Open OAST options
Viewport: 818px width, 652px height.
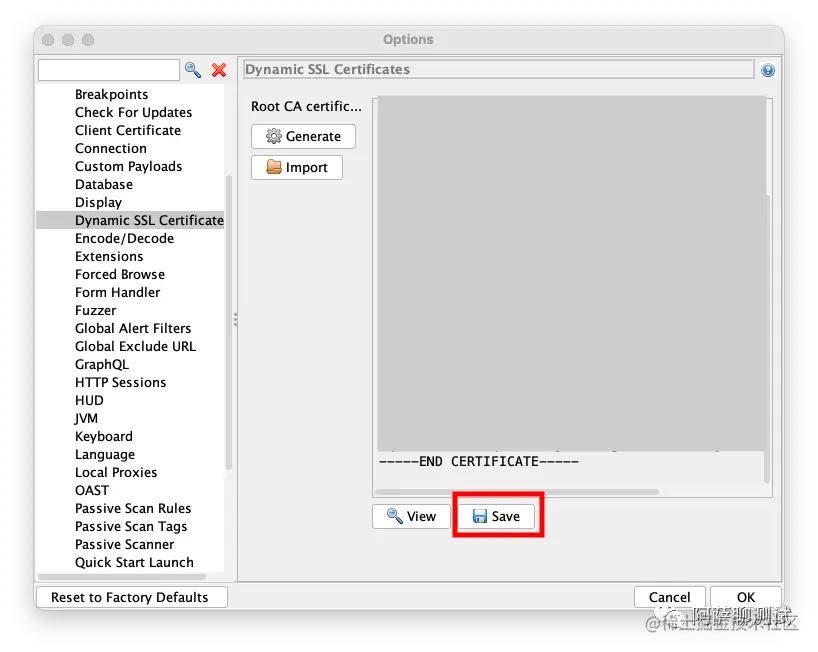pyautogui.click(x=92, y=490)
